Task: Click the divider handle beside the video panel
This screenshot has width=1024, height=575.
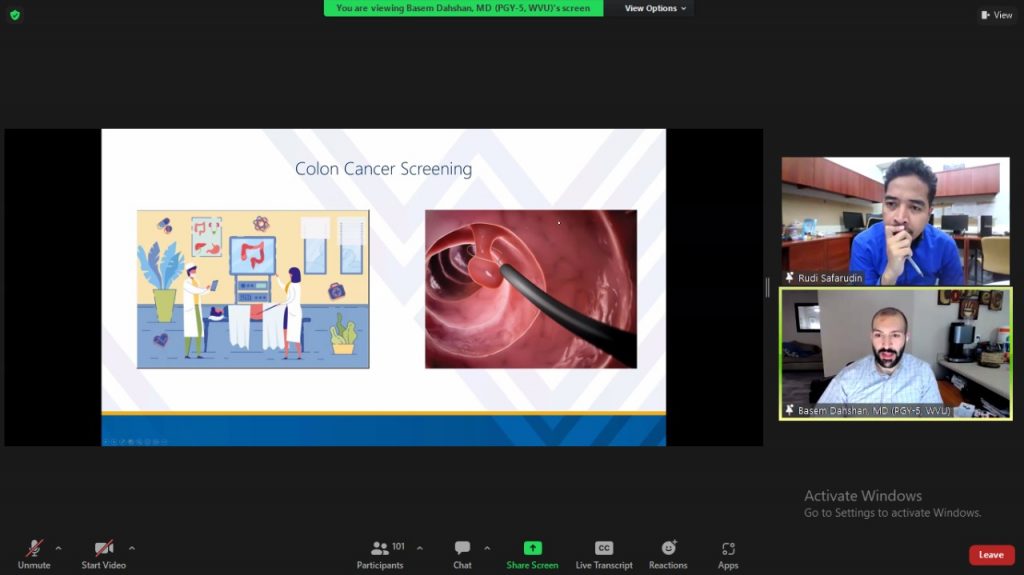Action: point(768,288)
